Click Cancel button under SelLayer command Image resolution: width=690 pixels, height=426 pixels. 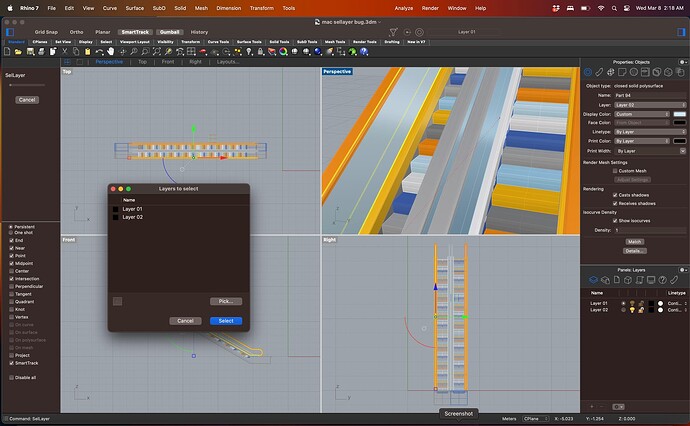tap(27, 100)
